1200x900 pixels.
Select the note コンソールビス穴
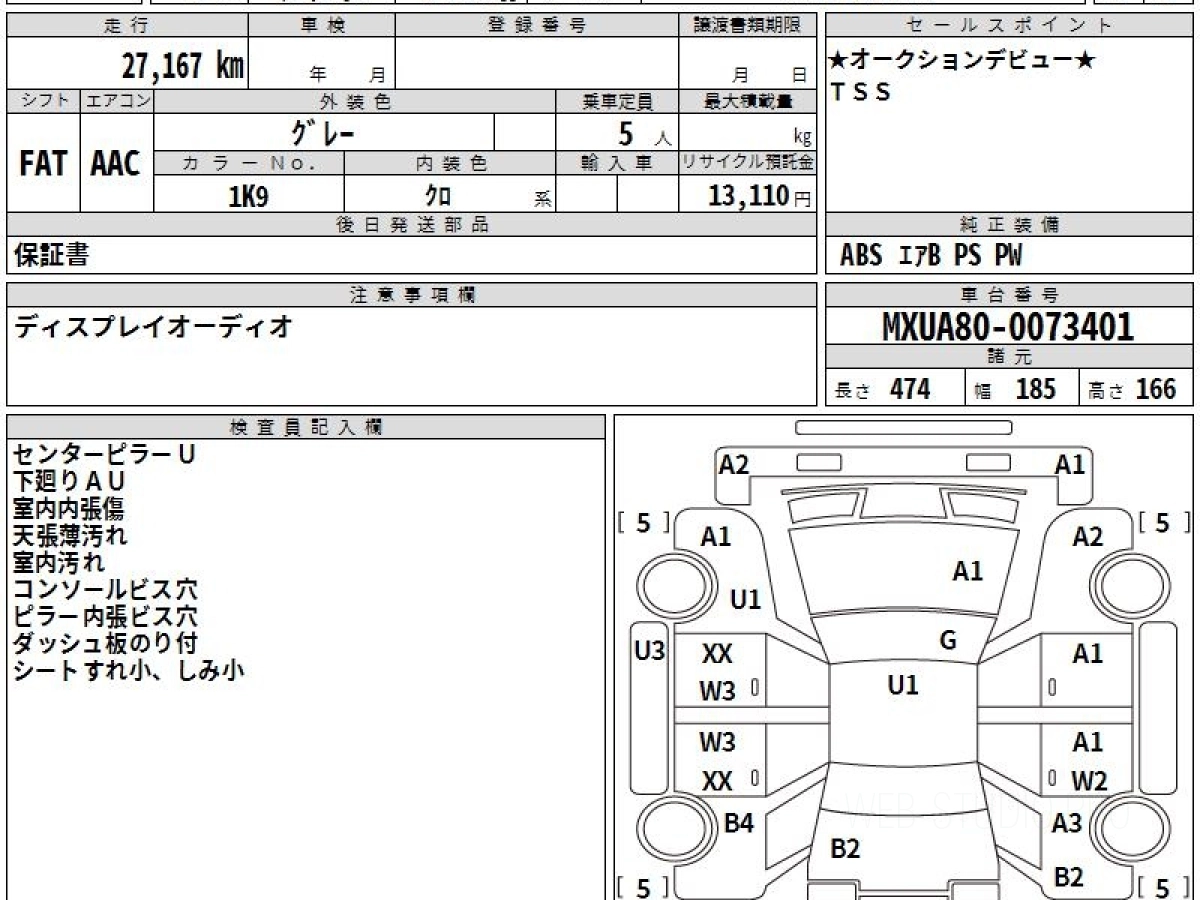pos(105,589)
